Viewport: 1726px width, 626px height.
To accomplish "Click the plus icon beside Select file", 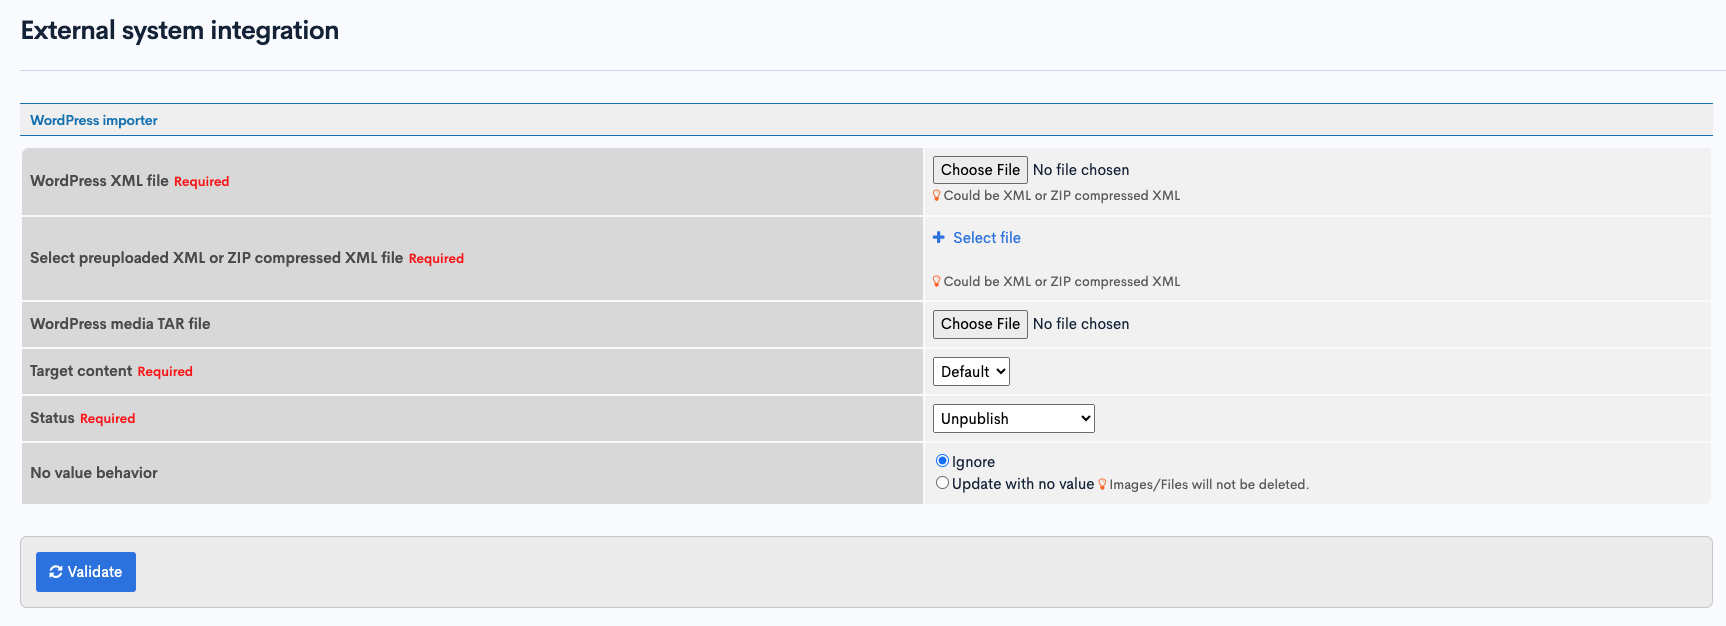I will [x=939, y=238].
